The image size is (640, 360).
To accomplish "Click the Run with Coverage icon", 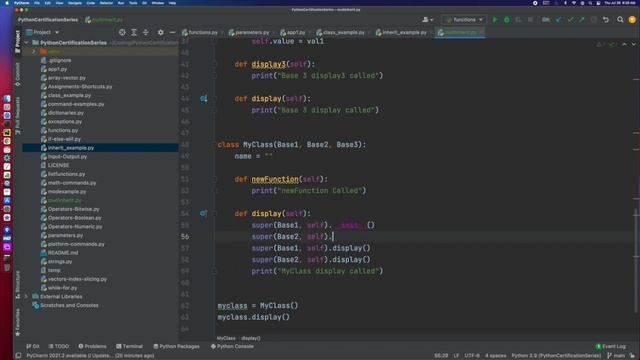I will click(518, 20).
